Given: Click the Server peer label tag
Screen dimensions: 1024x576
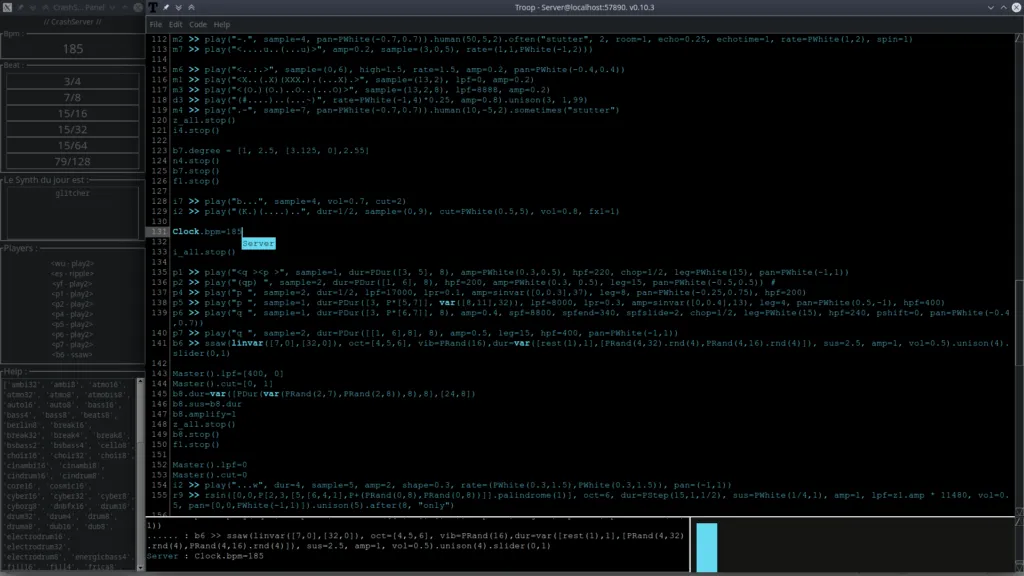Looking at the screenshot, I should tap(259, 244).
